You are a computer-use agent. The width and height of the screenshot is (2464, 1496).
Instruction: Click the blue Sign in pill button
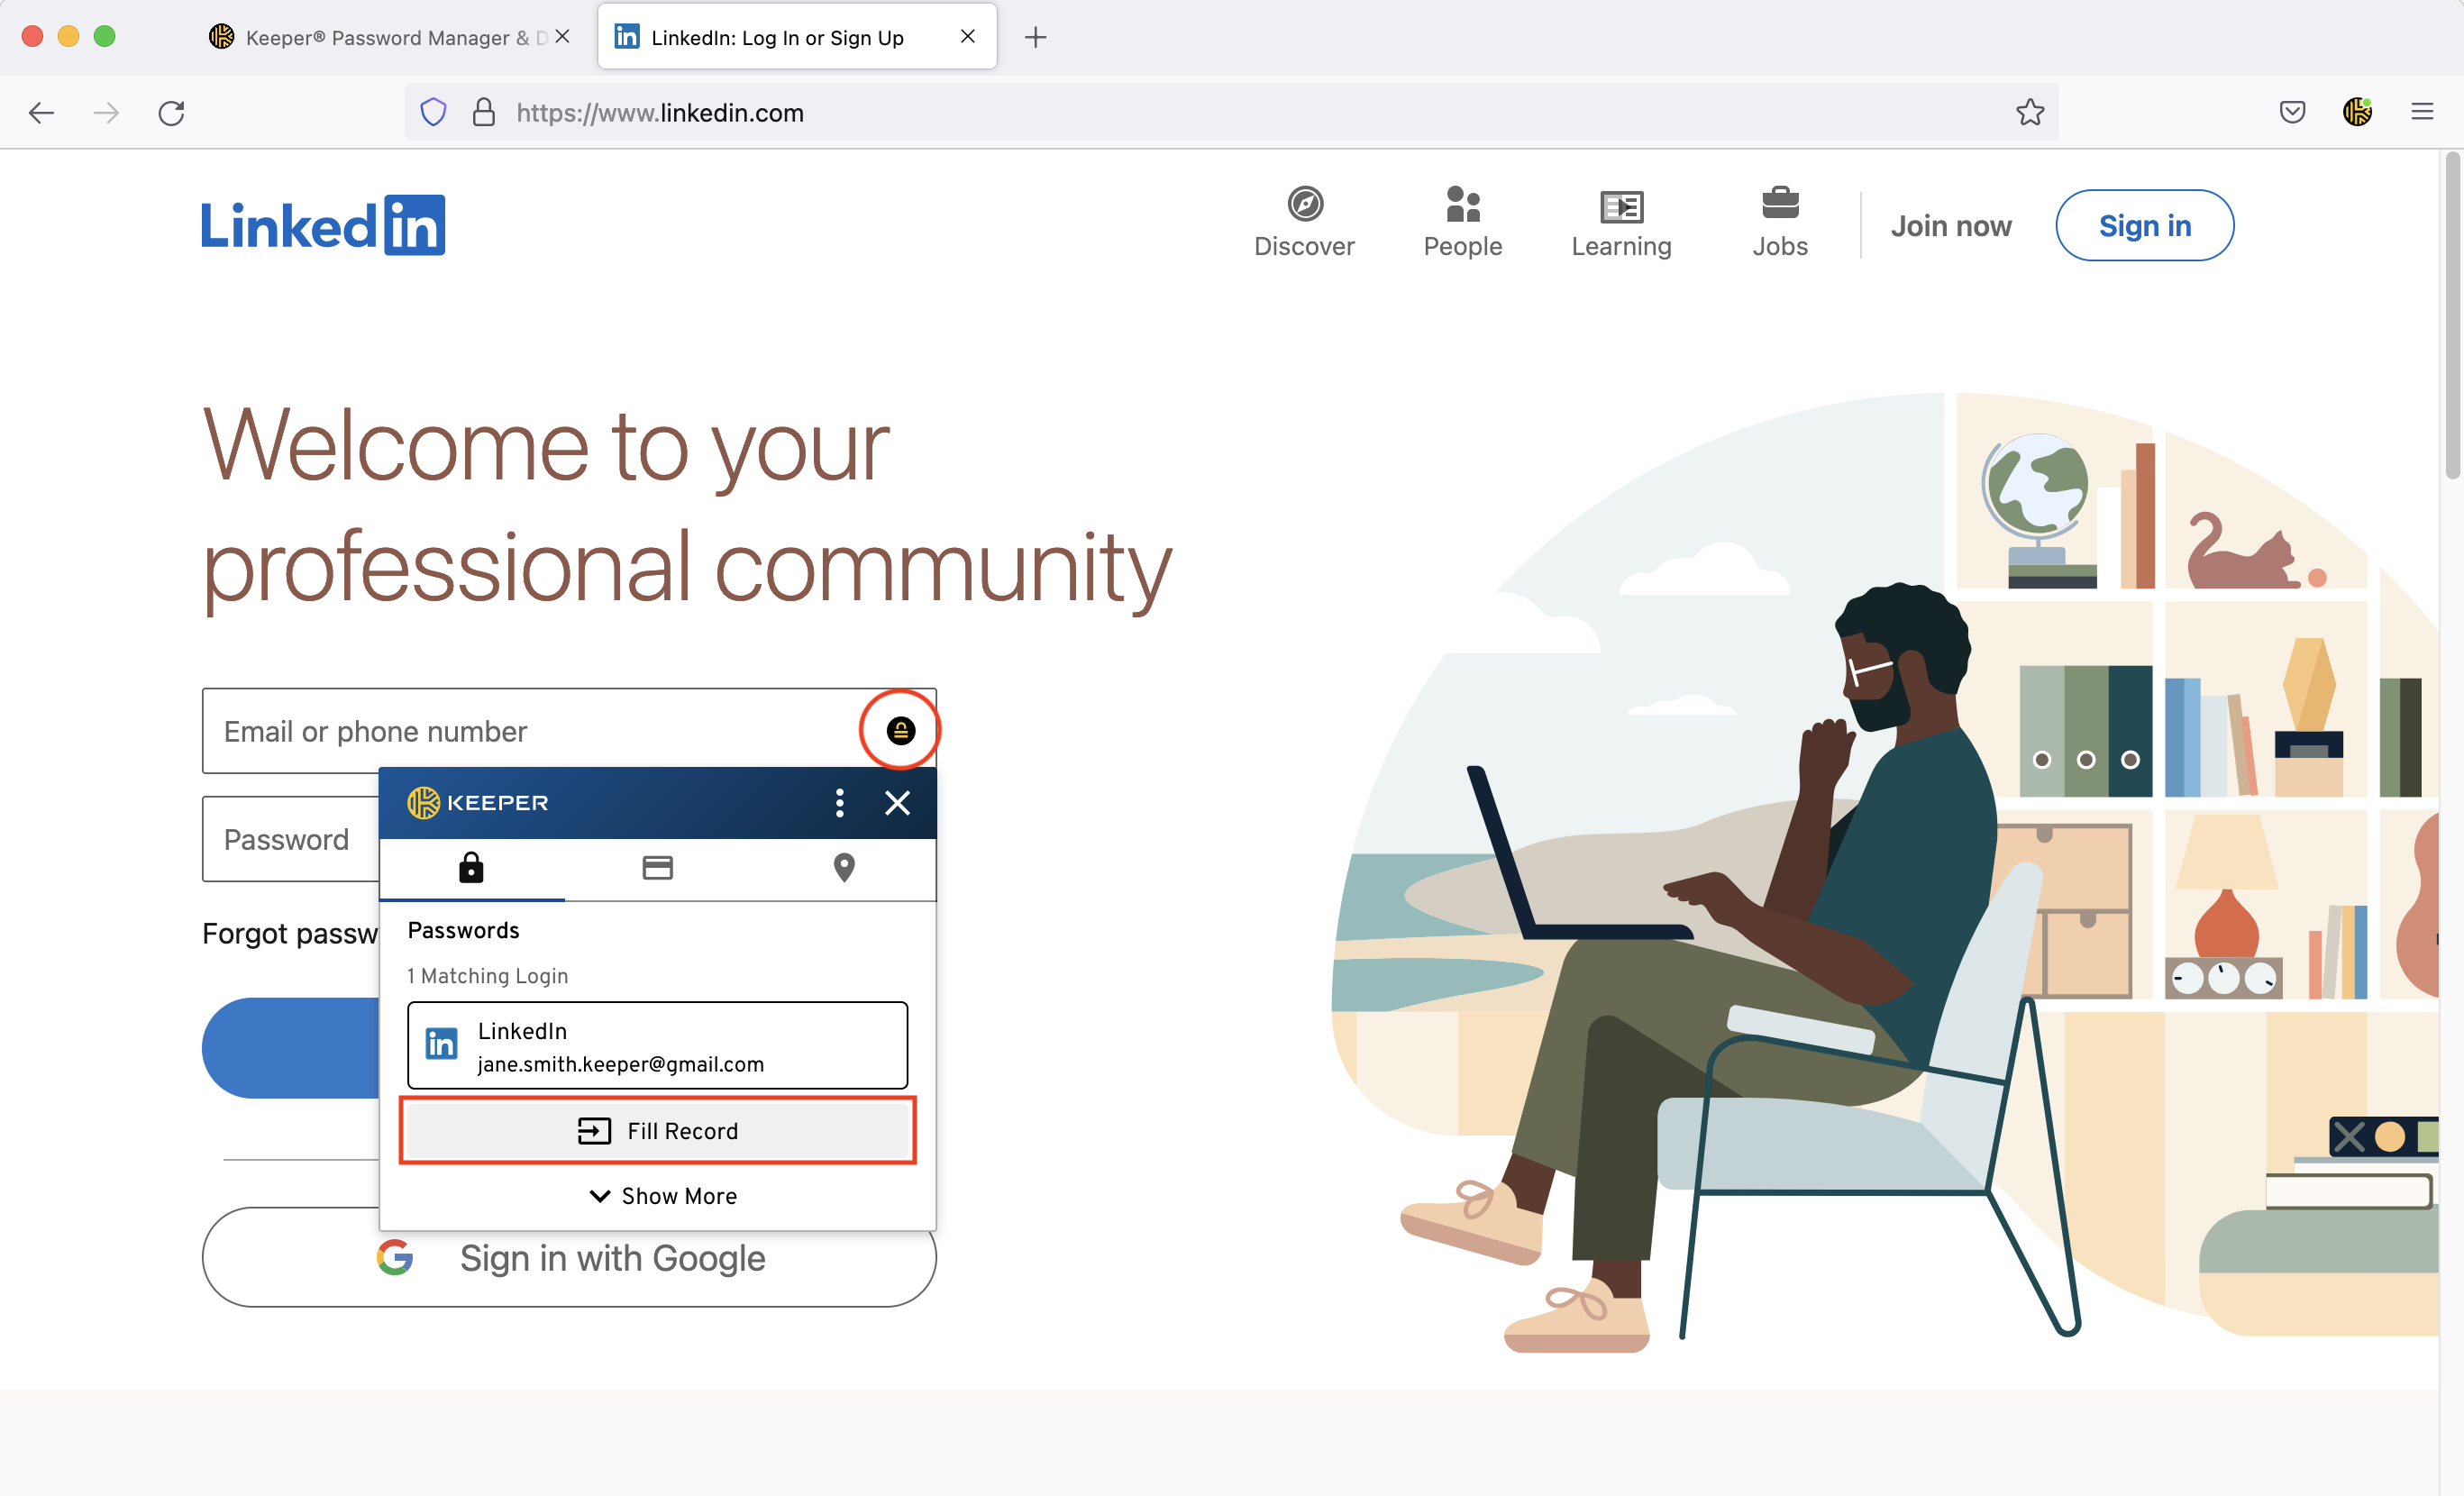(291, 1047)
